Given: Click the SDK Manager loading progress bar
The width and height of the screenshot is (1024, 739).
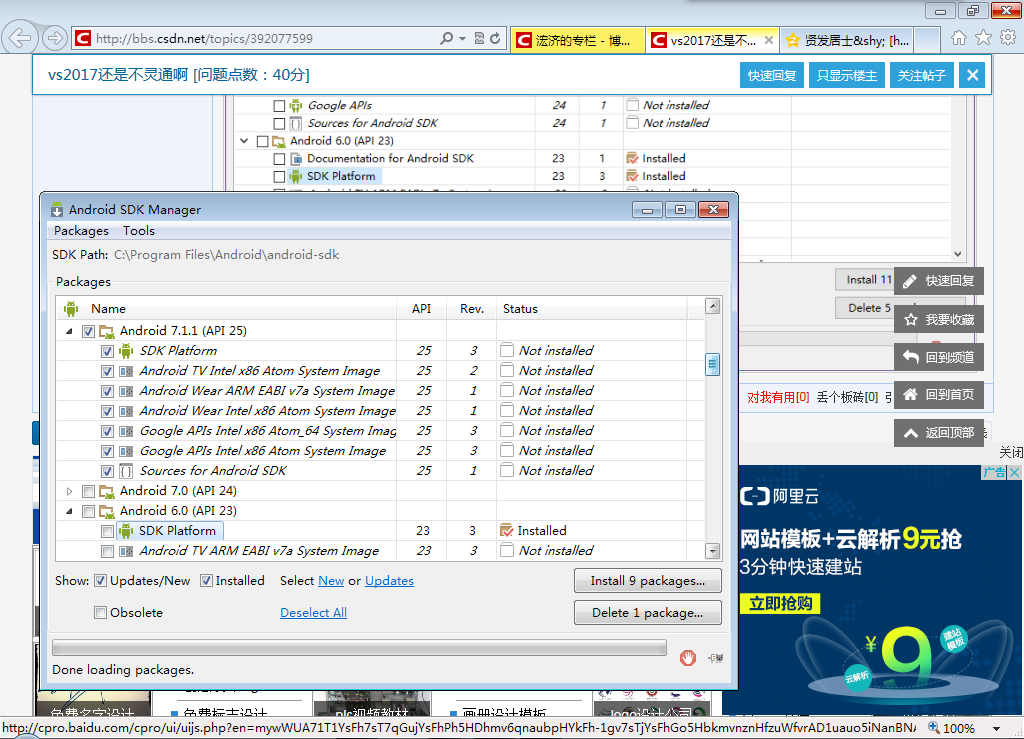Looking at the screenshot, I should click(359, 648).
